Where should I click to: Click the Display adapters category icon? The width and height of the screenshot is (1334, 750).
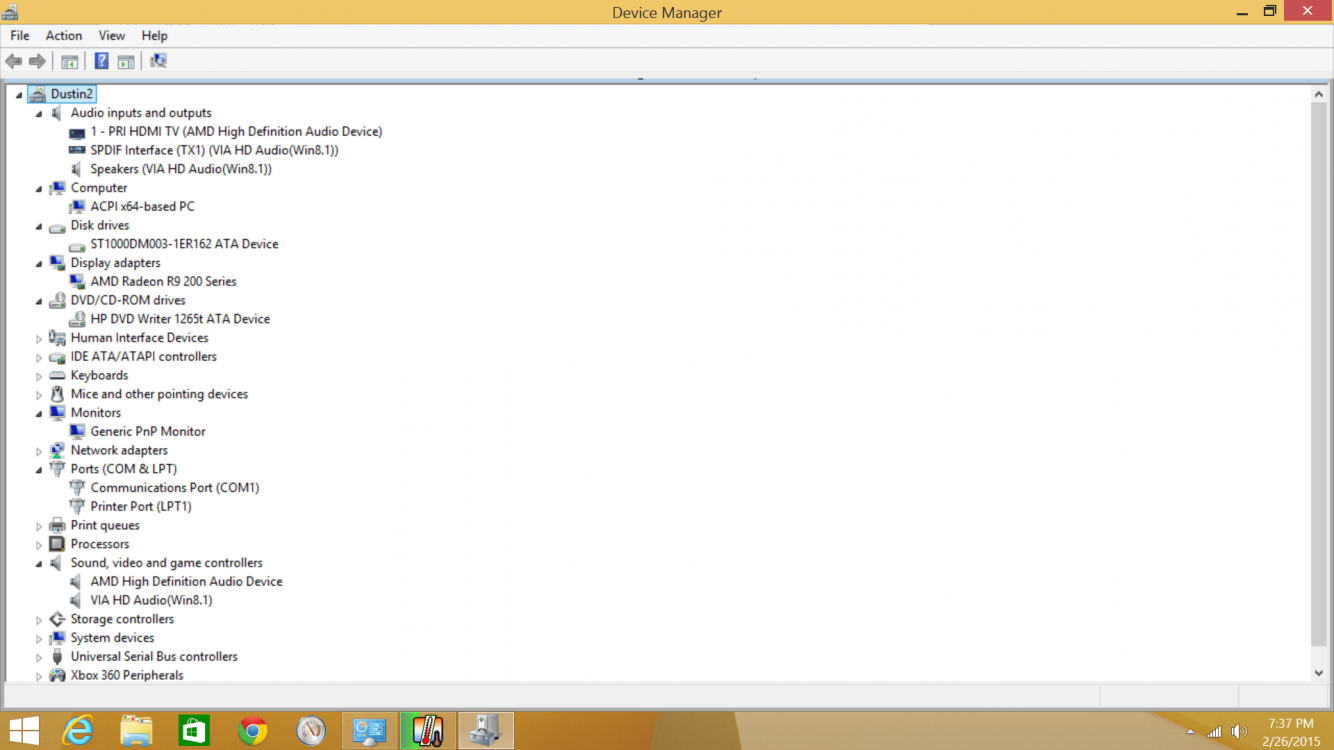point(57,263)
